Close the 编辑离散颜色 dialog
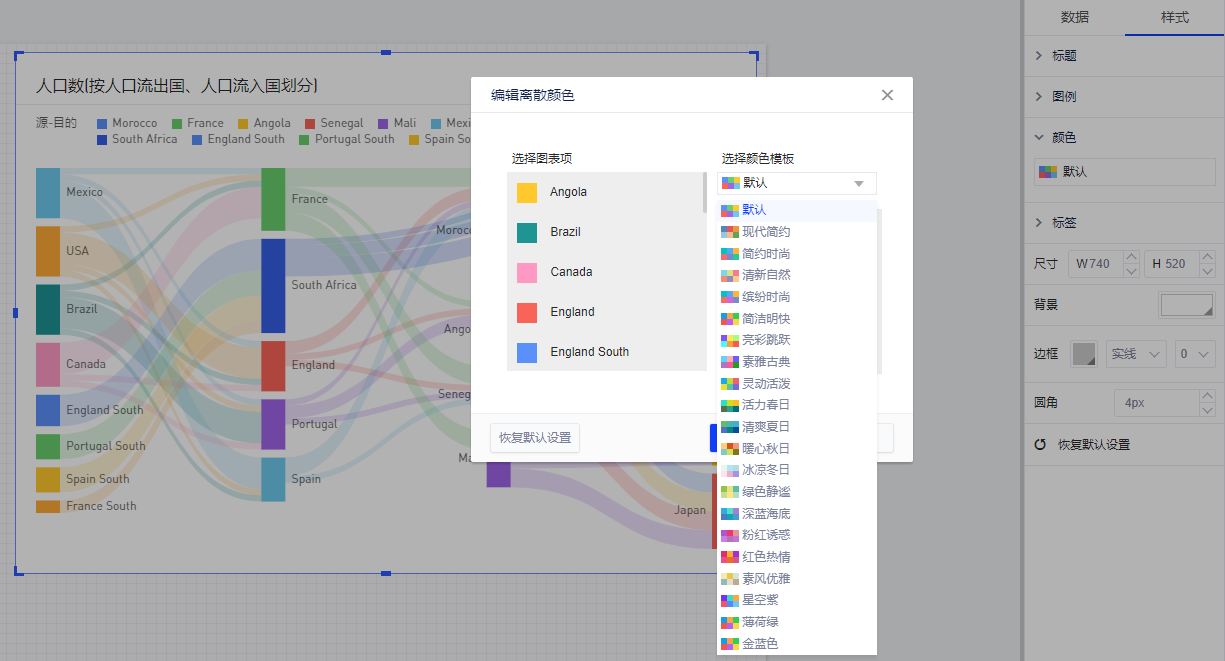The height and width of the screenshot is (661, 1225). (x=887, y=95)
